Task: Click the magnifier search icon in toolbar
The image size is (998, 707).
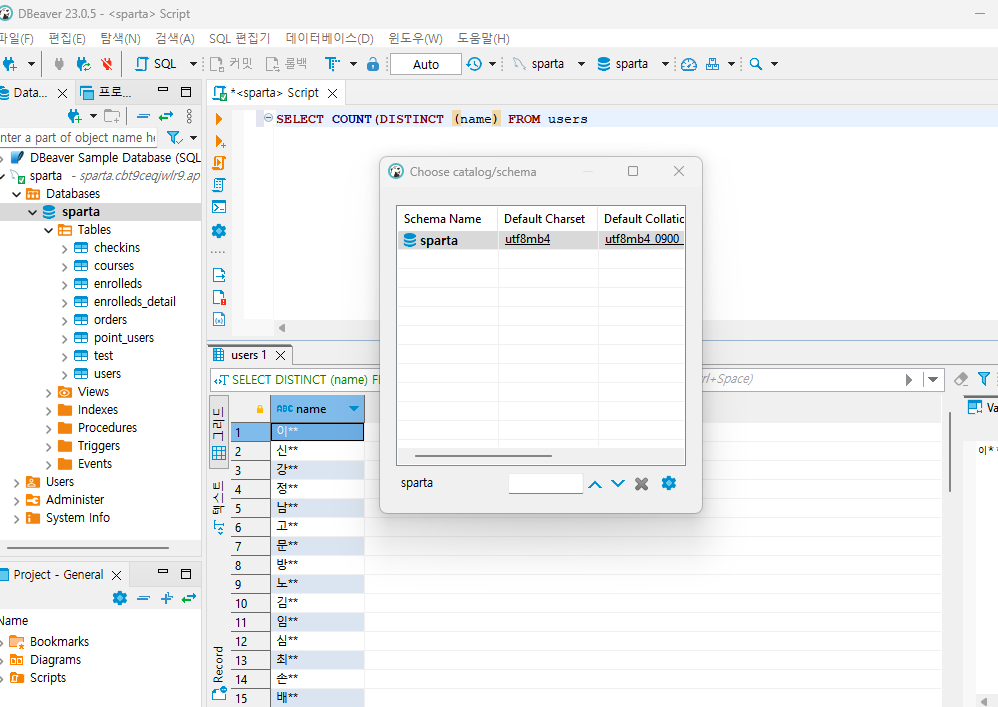Action: click(756, 64)
